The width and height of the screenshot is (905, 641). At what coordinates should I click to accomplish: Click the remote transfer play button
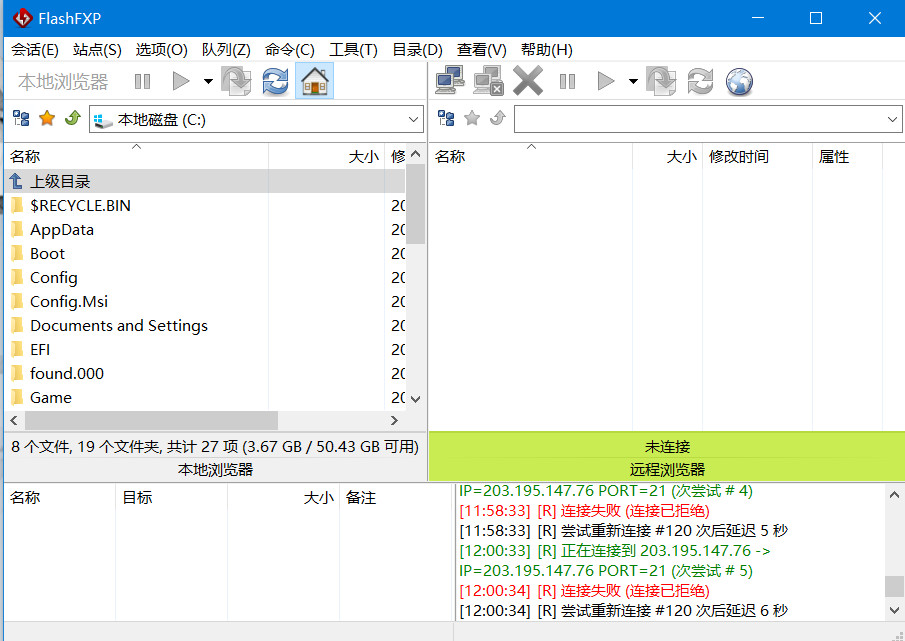coord(604,81)
